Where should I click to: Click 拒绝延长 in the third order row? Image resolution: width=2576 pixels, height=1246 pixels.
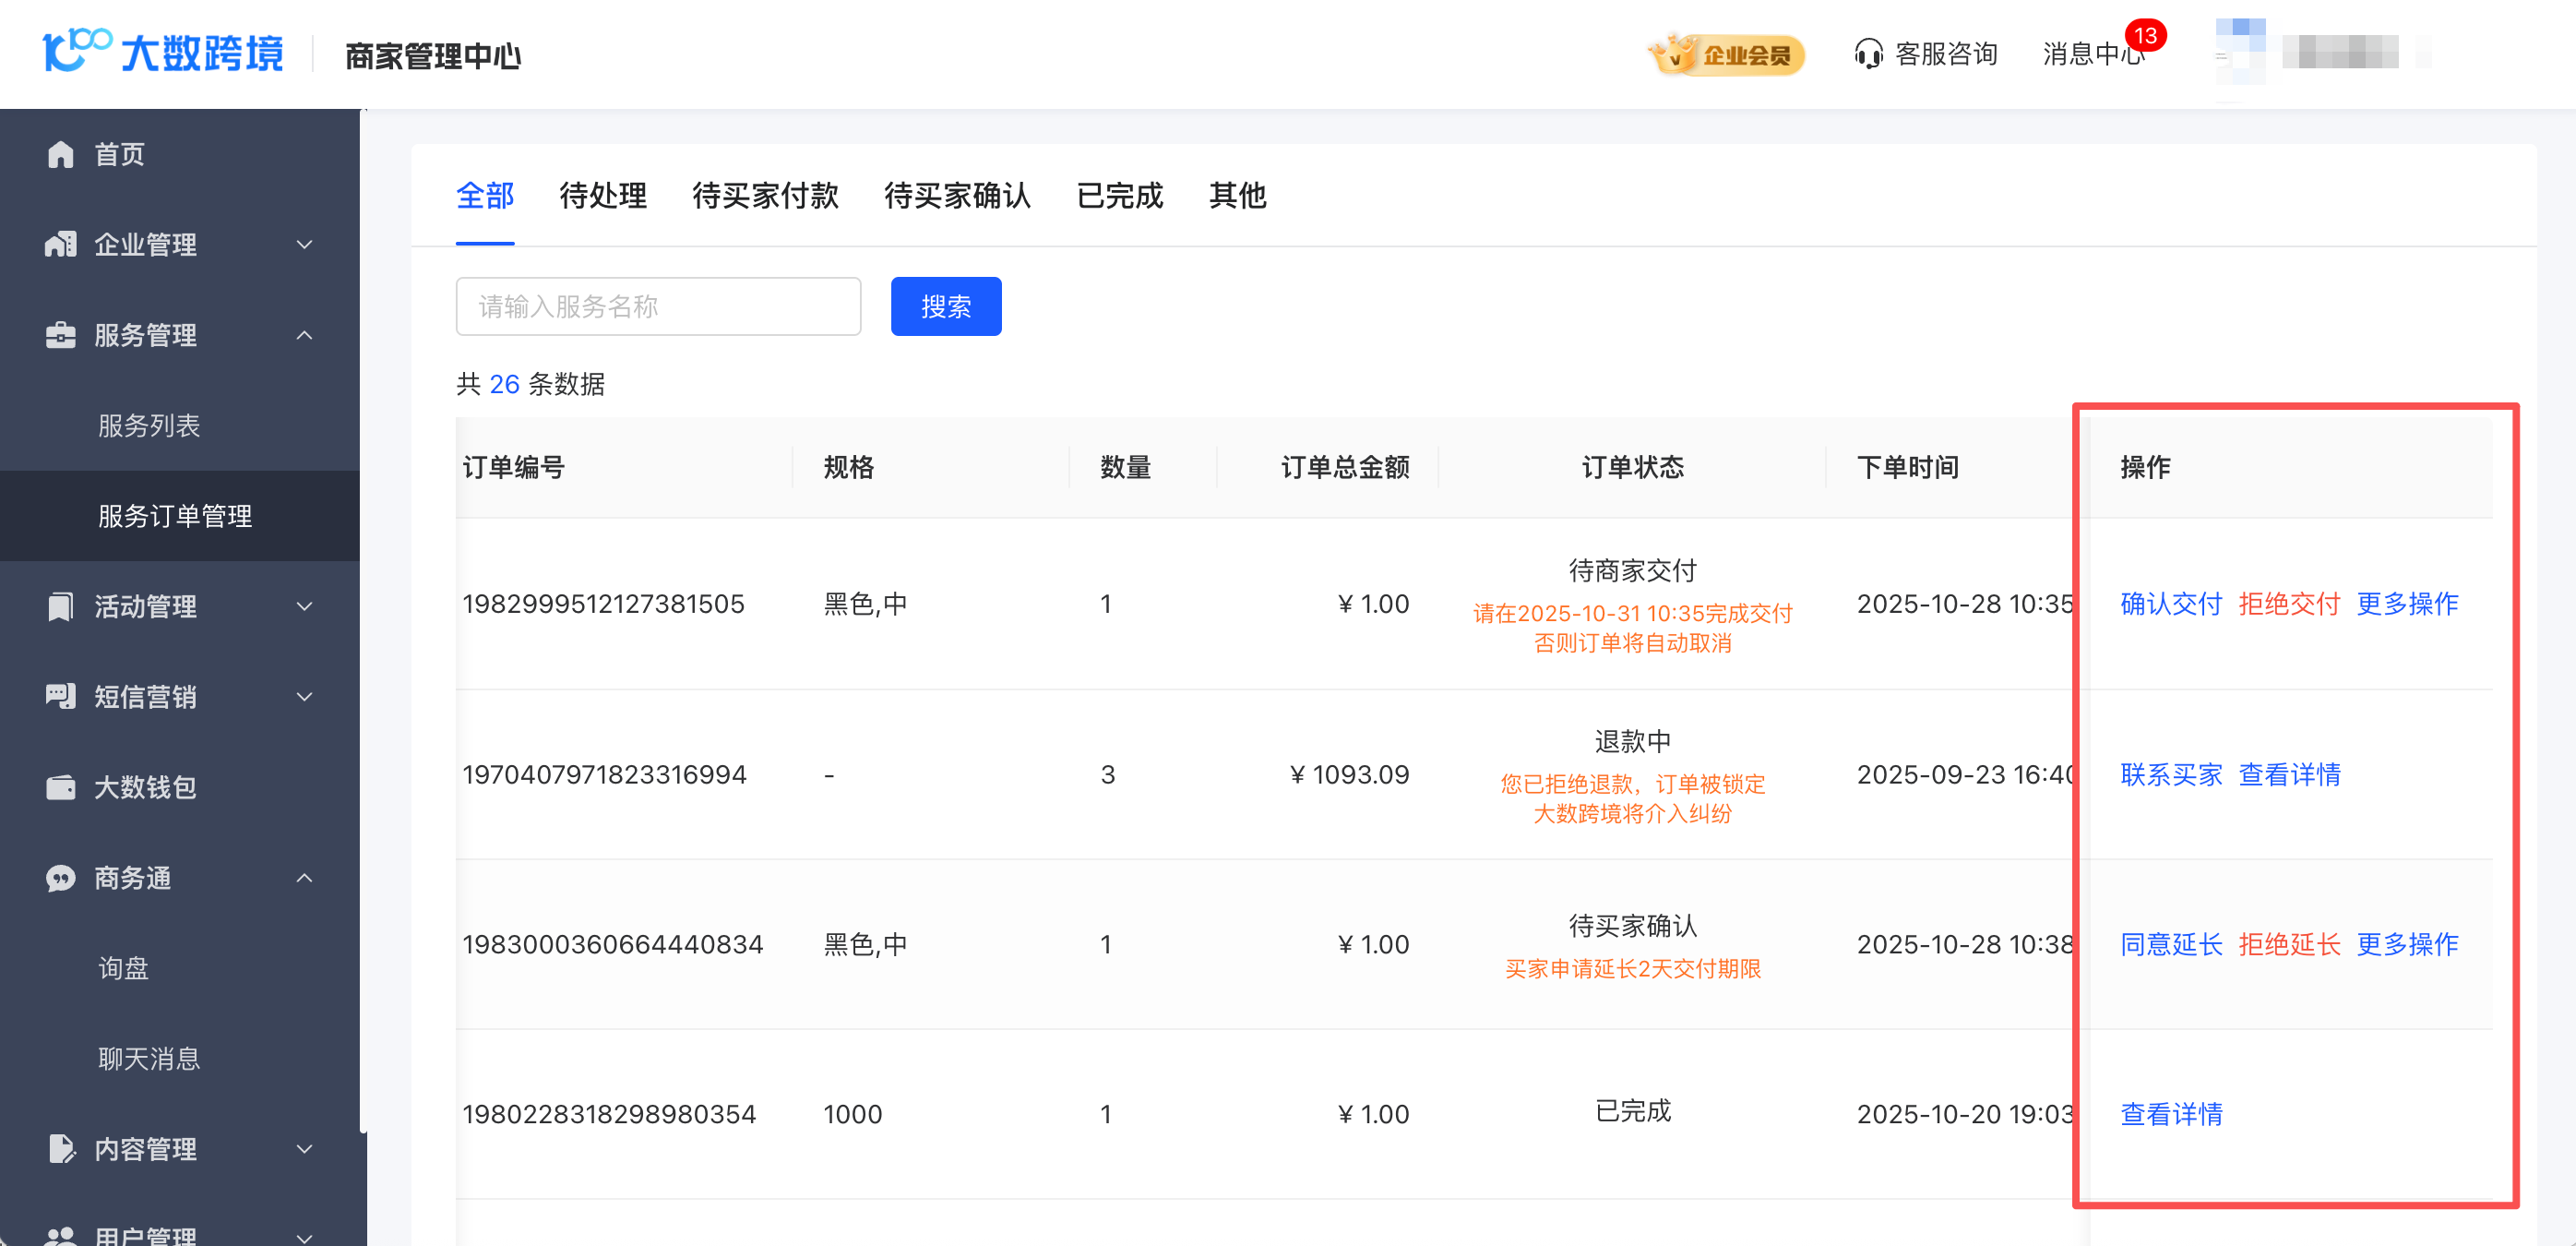coord(2289,943)
